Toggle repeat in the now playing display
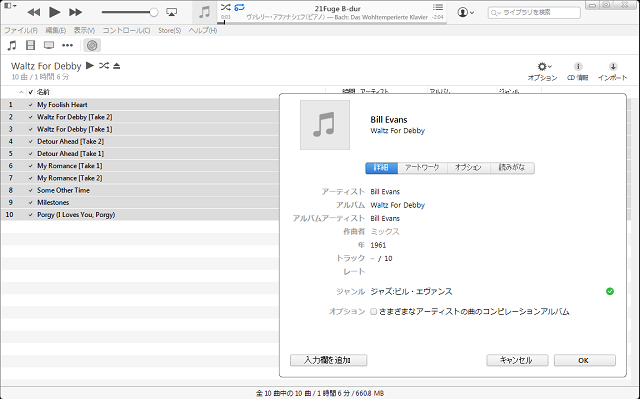The image size is (640, 399). [x=239, y=7]
